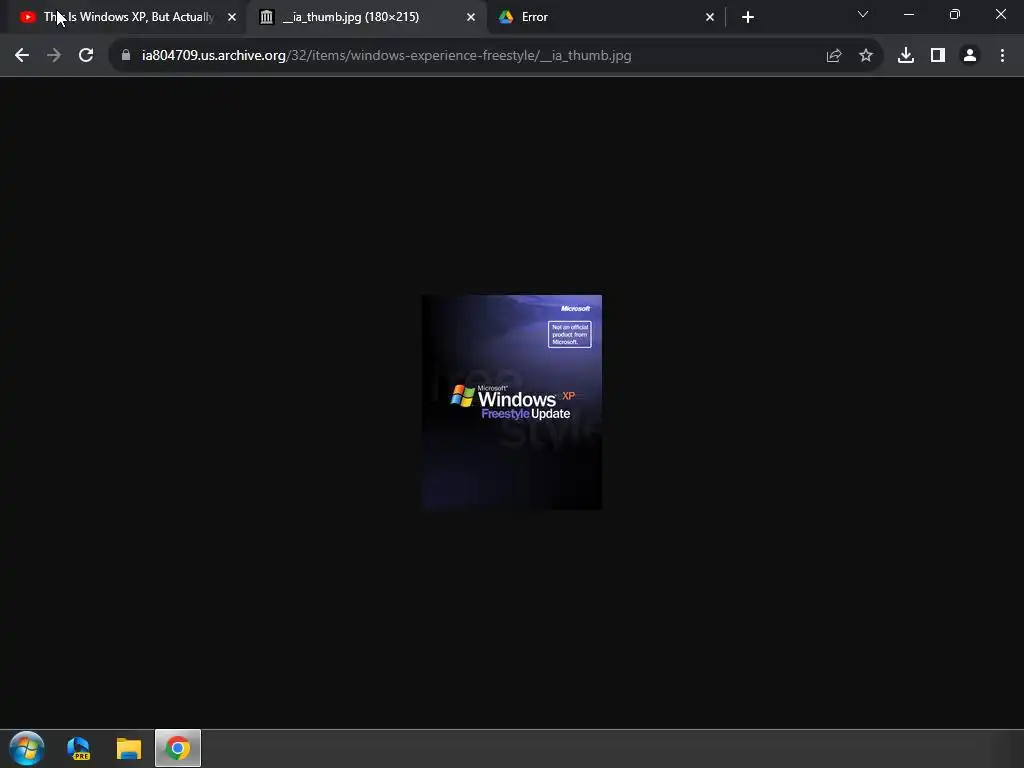This screenshot has width=1024, height=768.
Task: Click the Chrome taskbar icon
Action: point(178,748)
